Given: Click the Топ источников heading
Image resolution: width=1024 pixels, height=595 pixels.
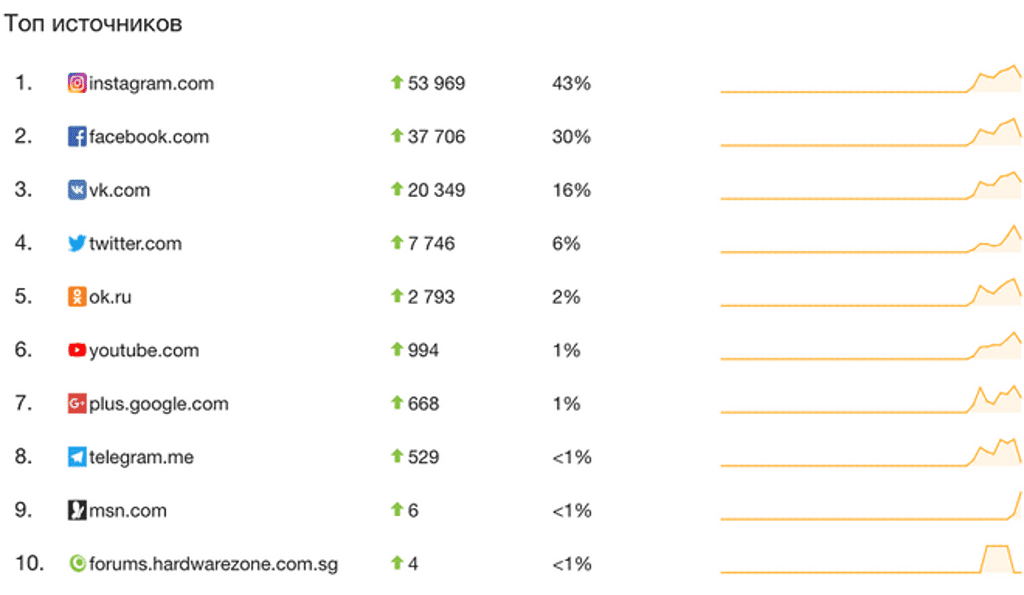Looking at the screenshot, I should point(93,24).
